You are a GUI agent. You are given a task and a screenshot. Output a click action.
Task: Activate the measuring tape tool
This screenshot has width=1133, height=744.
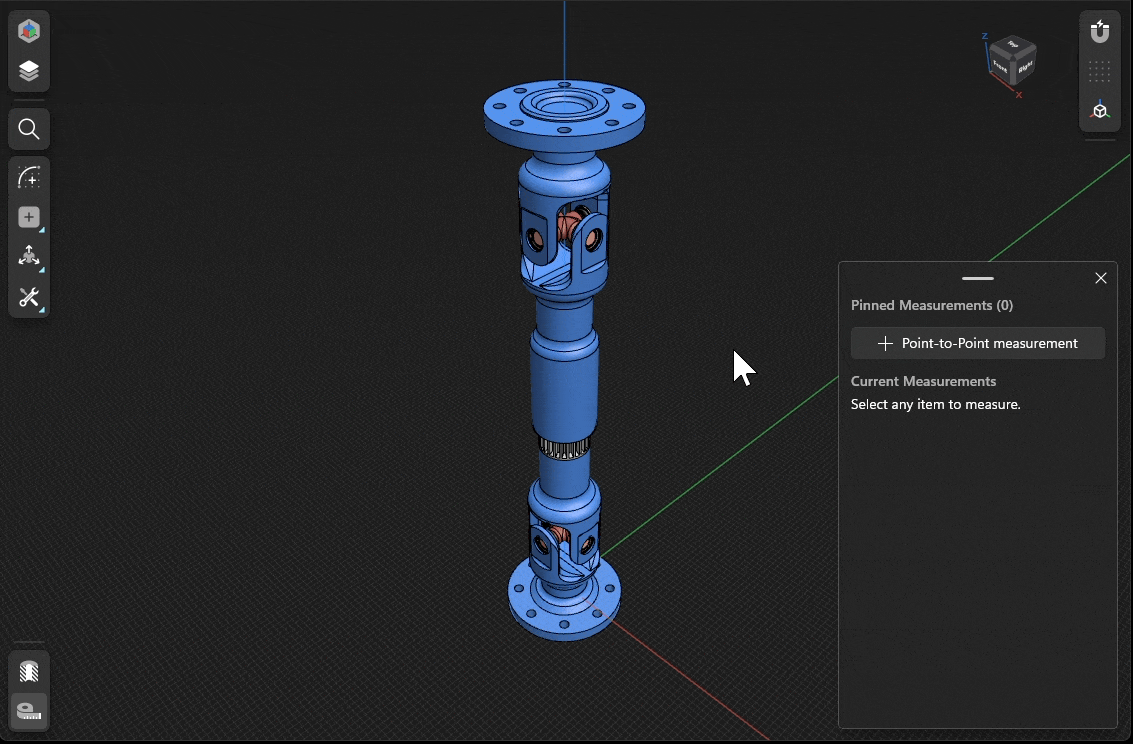(28, 711)
